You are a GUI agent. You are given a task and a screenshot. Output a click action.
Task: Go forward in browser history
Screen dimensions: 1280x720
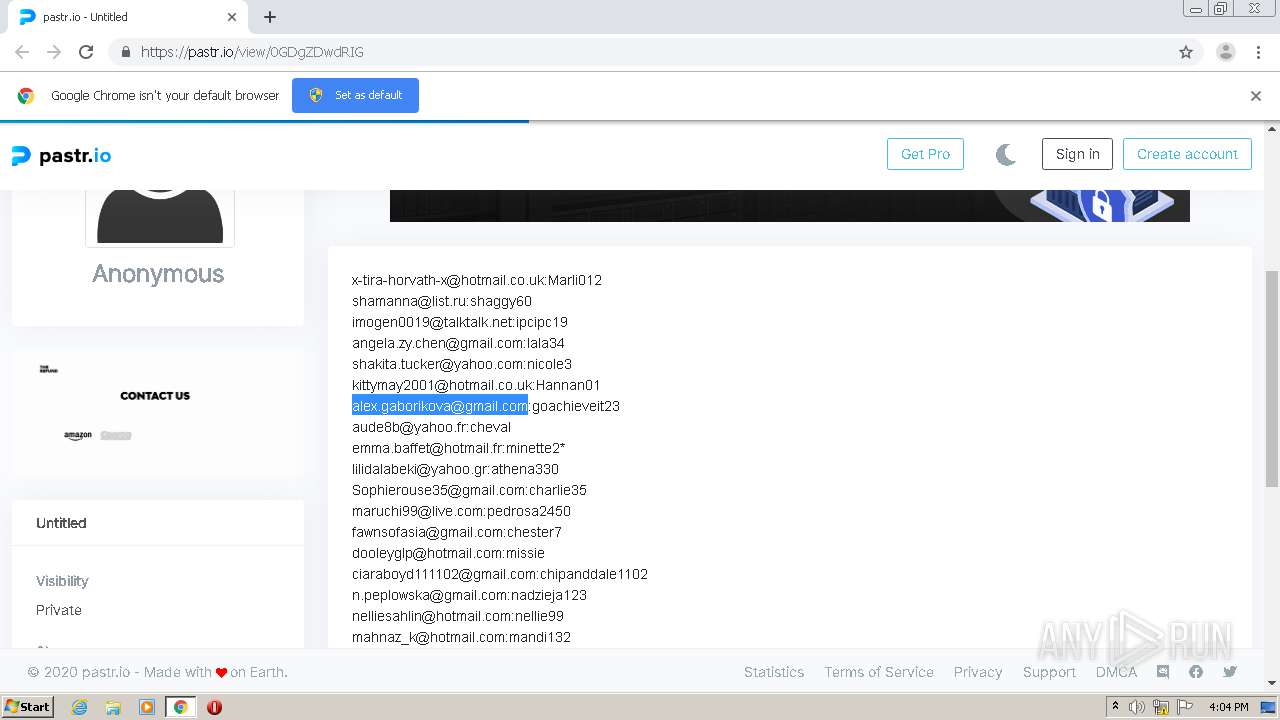[x=54, y=52]
